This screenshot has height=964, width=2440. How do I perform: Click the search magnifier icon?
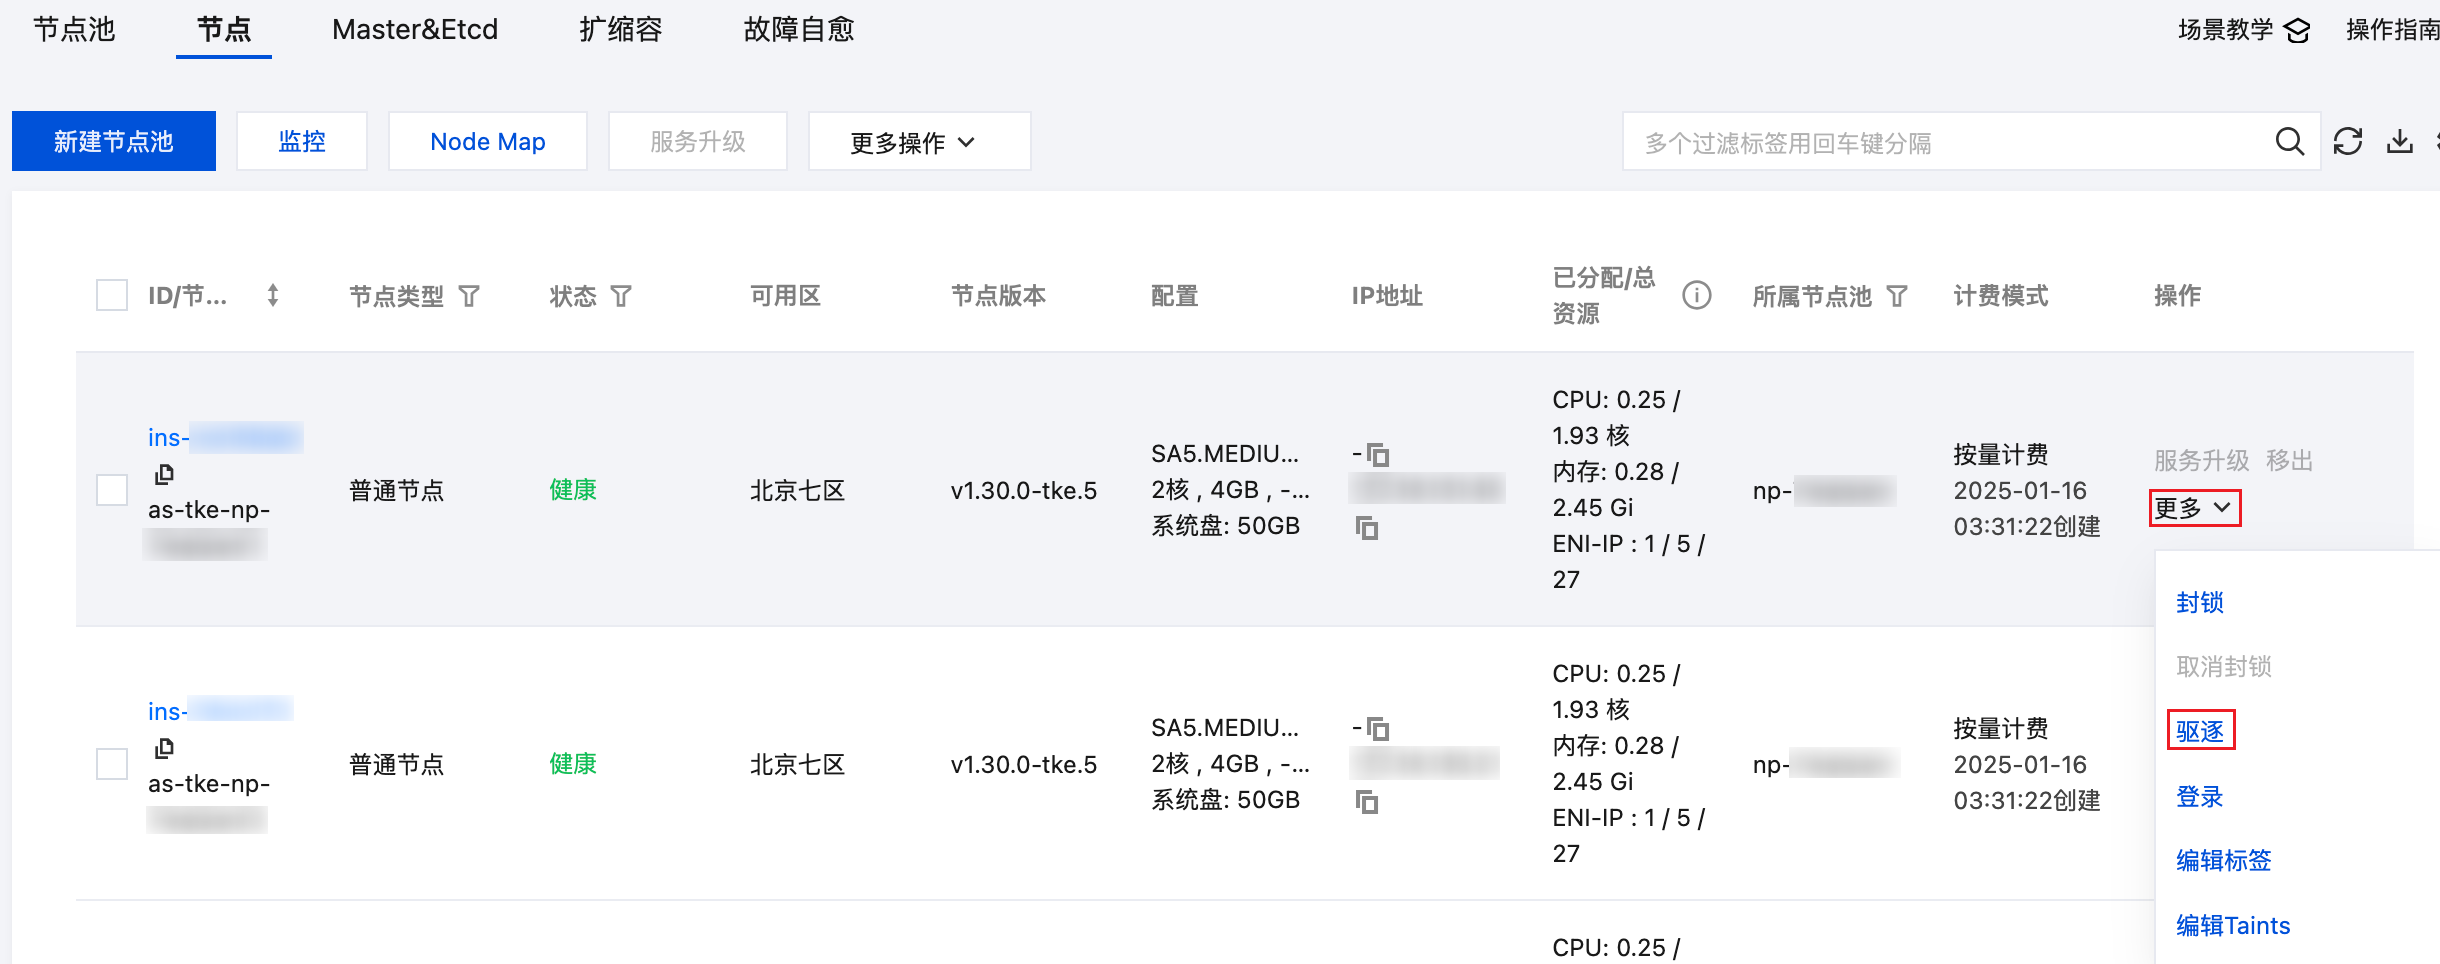click(x=2290, y=142)
